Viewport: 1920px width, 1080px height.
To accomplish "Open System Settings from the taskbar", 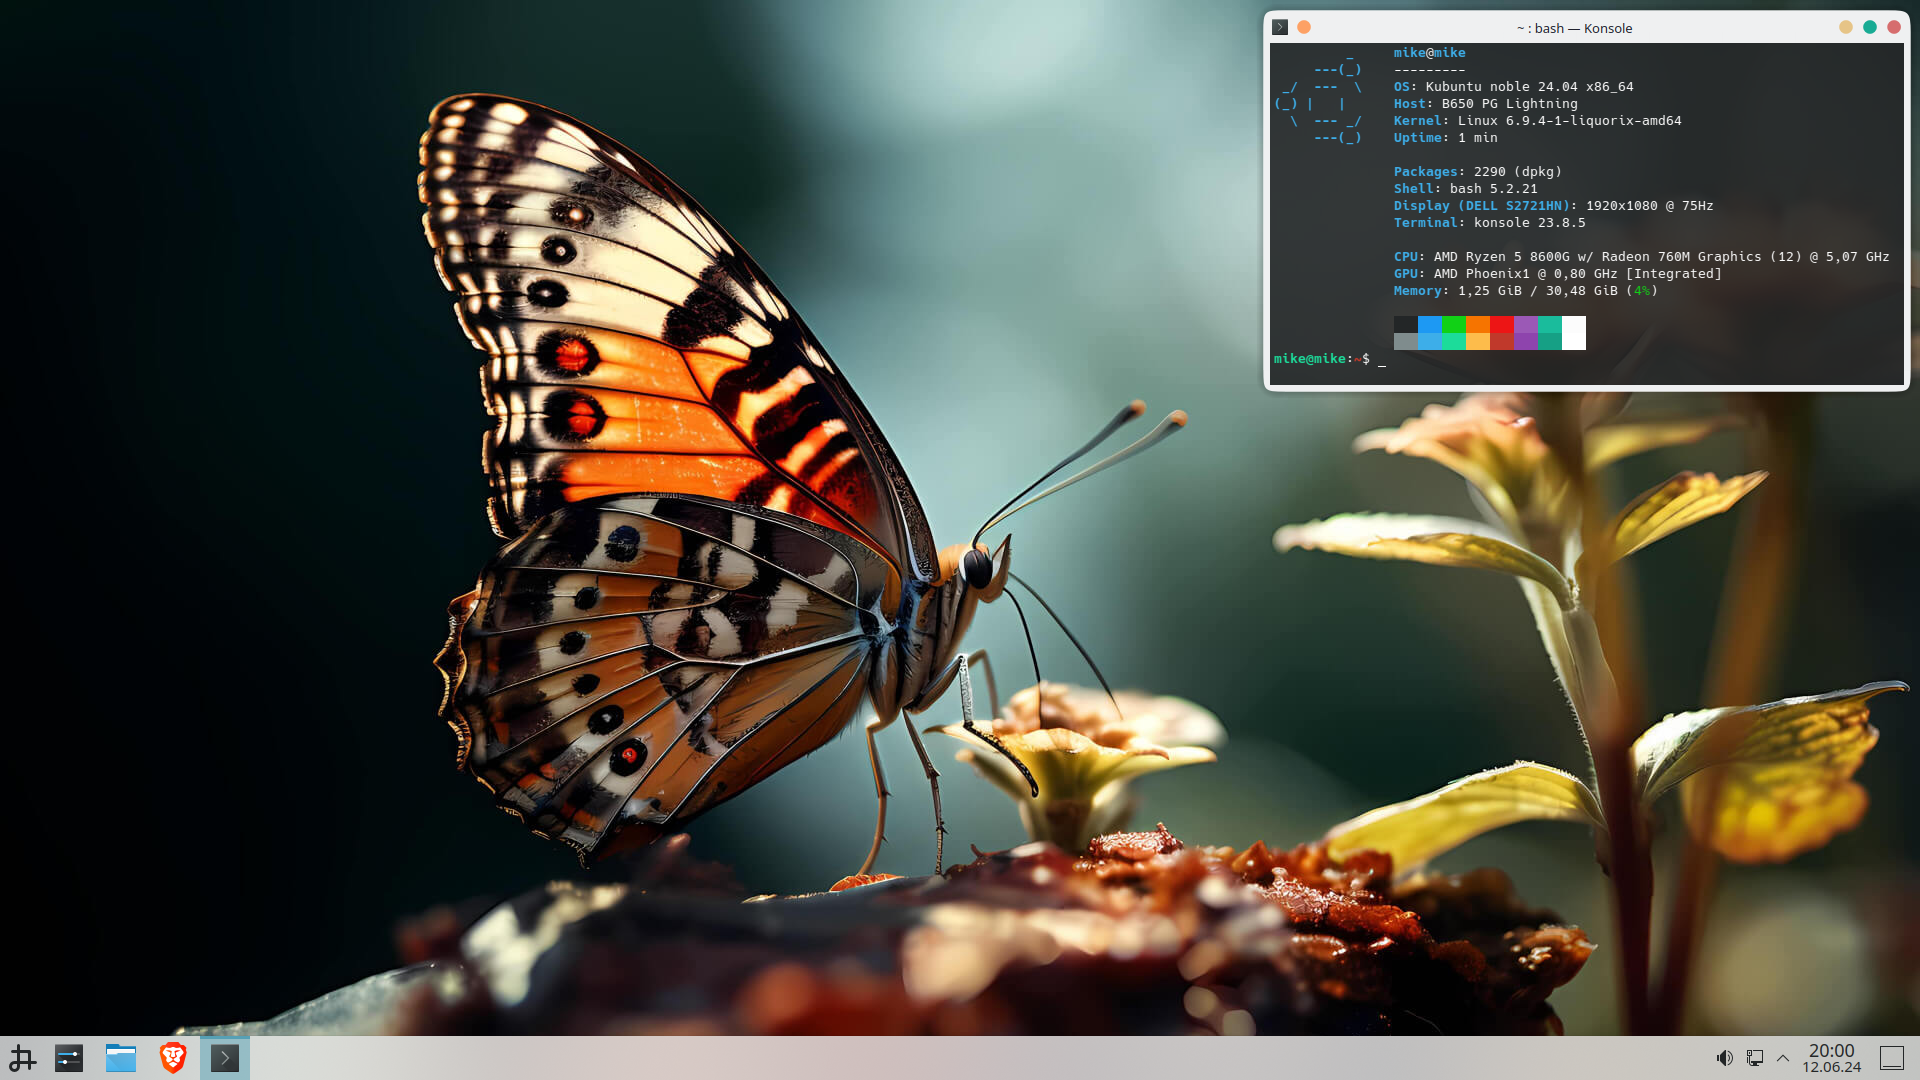I will 69,1057.
